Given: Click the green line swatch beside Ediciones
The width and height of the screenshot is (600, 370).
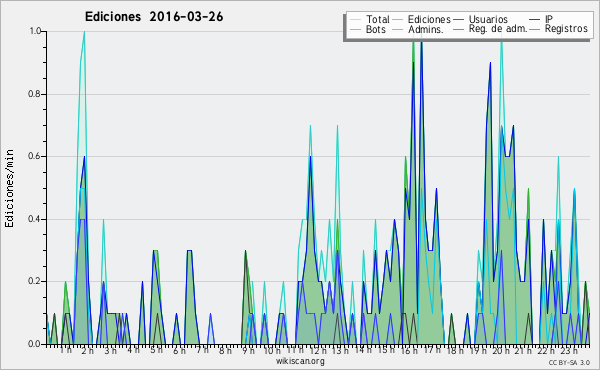Looking at the screenshot, I should coord(398,20).
